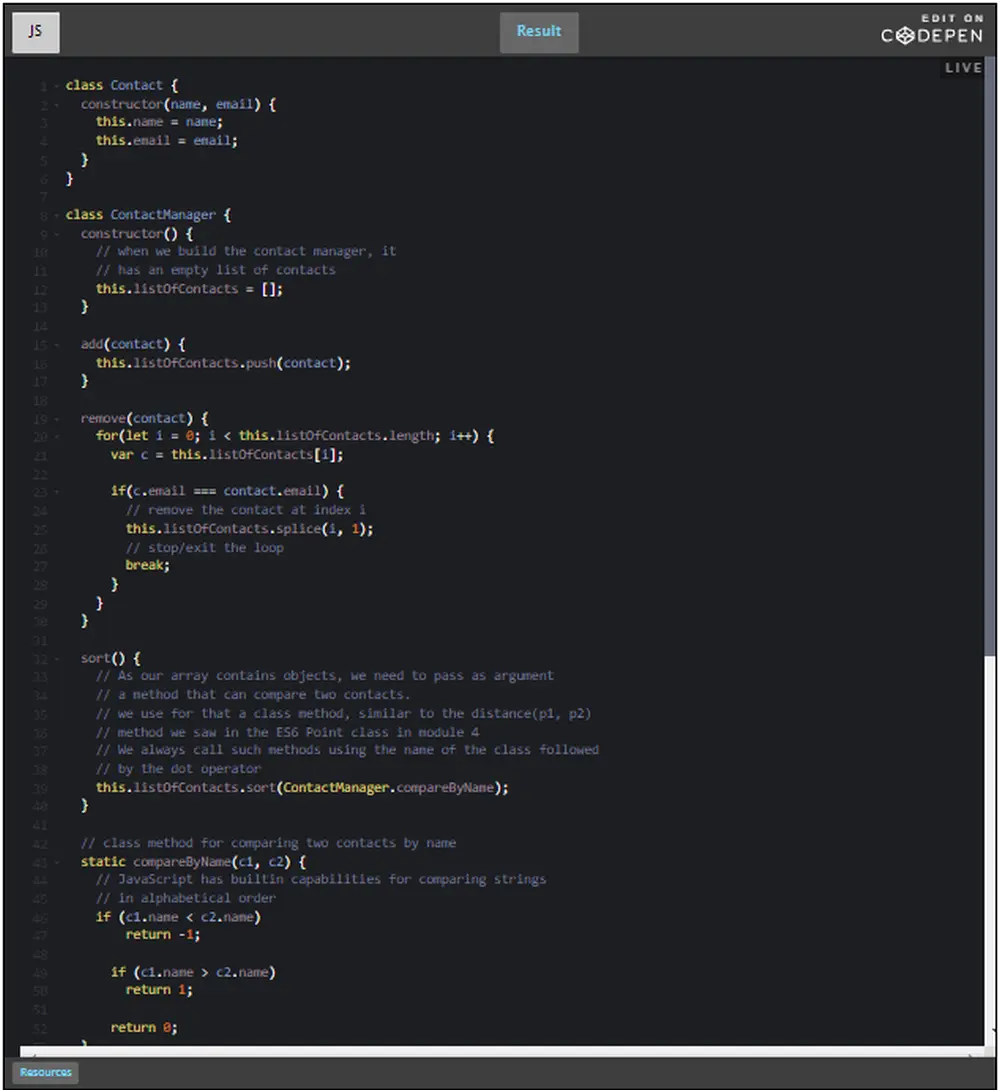The width and height of the screenshot is (1000, 1090).
Task: Open the JS tab
Action: click(35, 32)
